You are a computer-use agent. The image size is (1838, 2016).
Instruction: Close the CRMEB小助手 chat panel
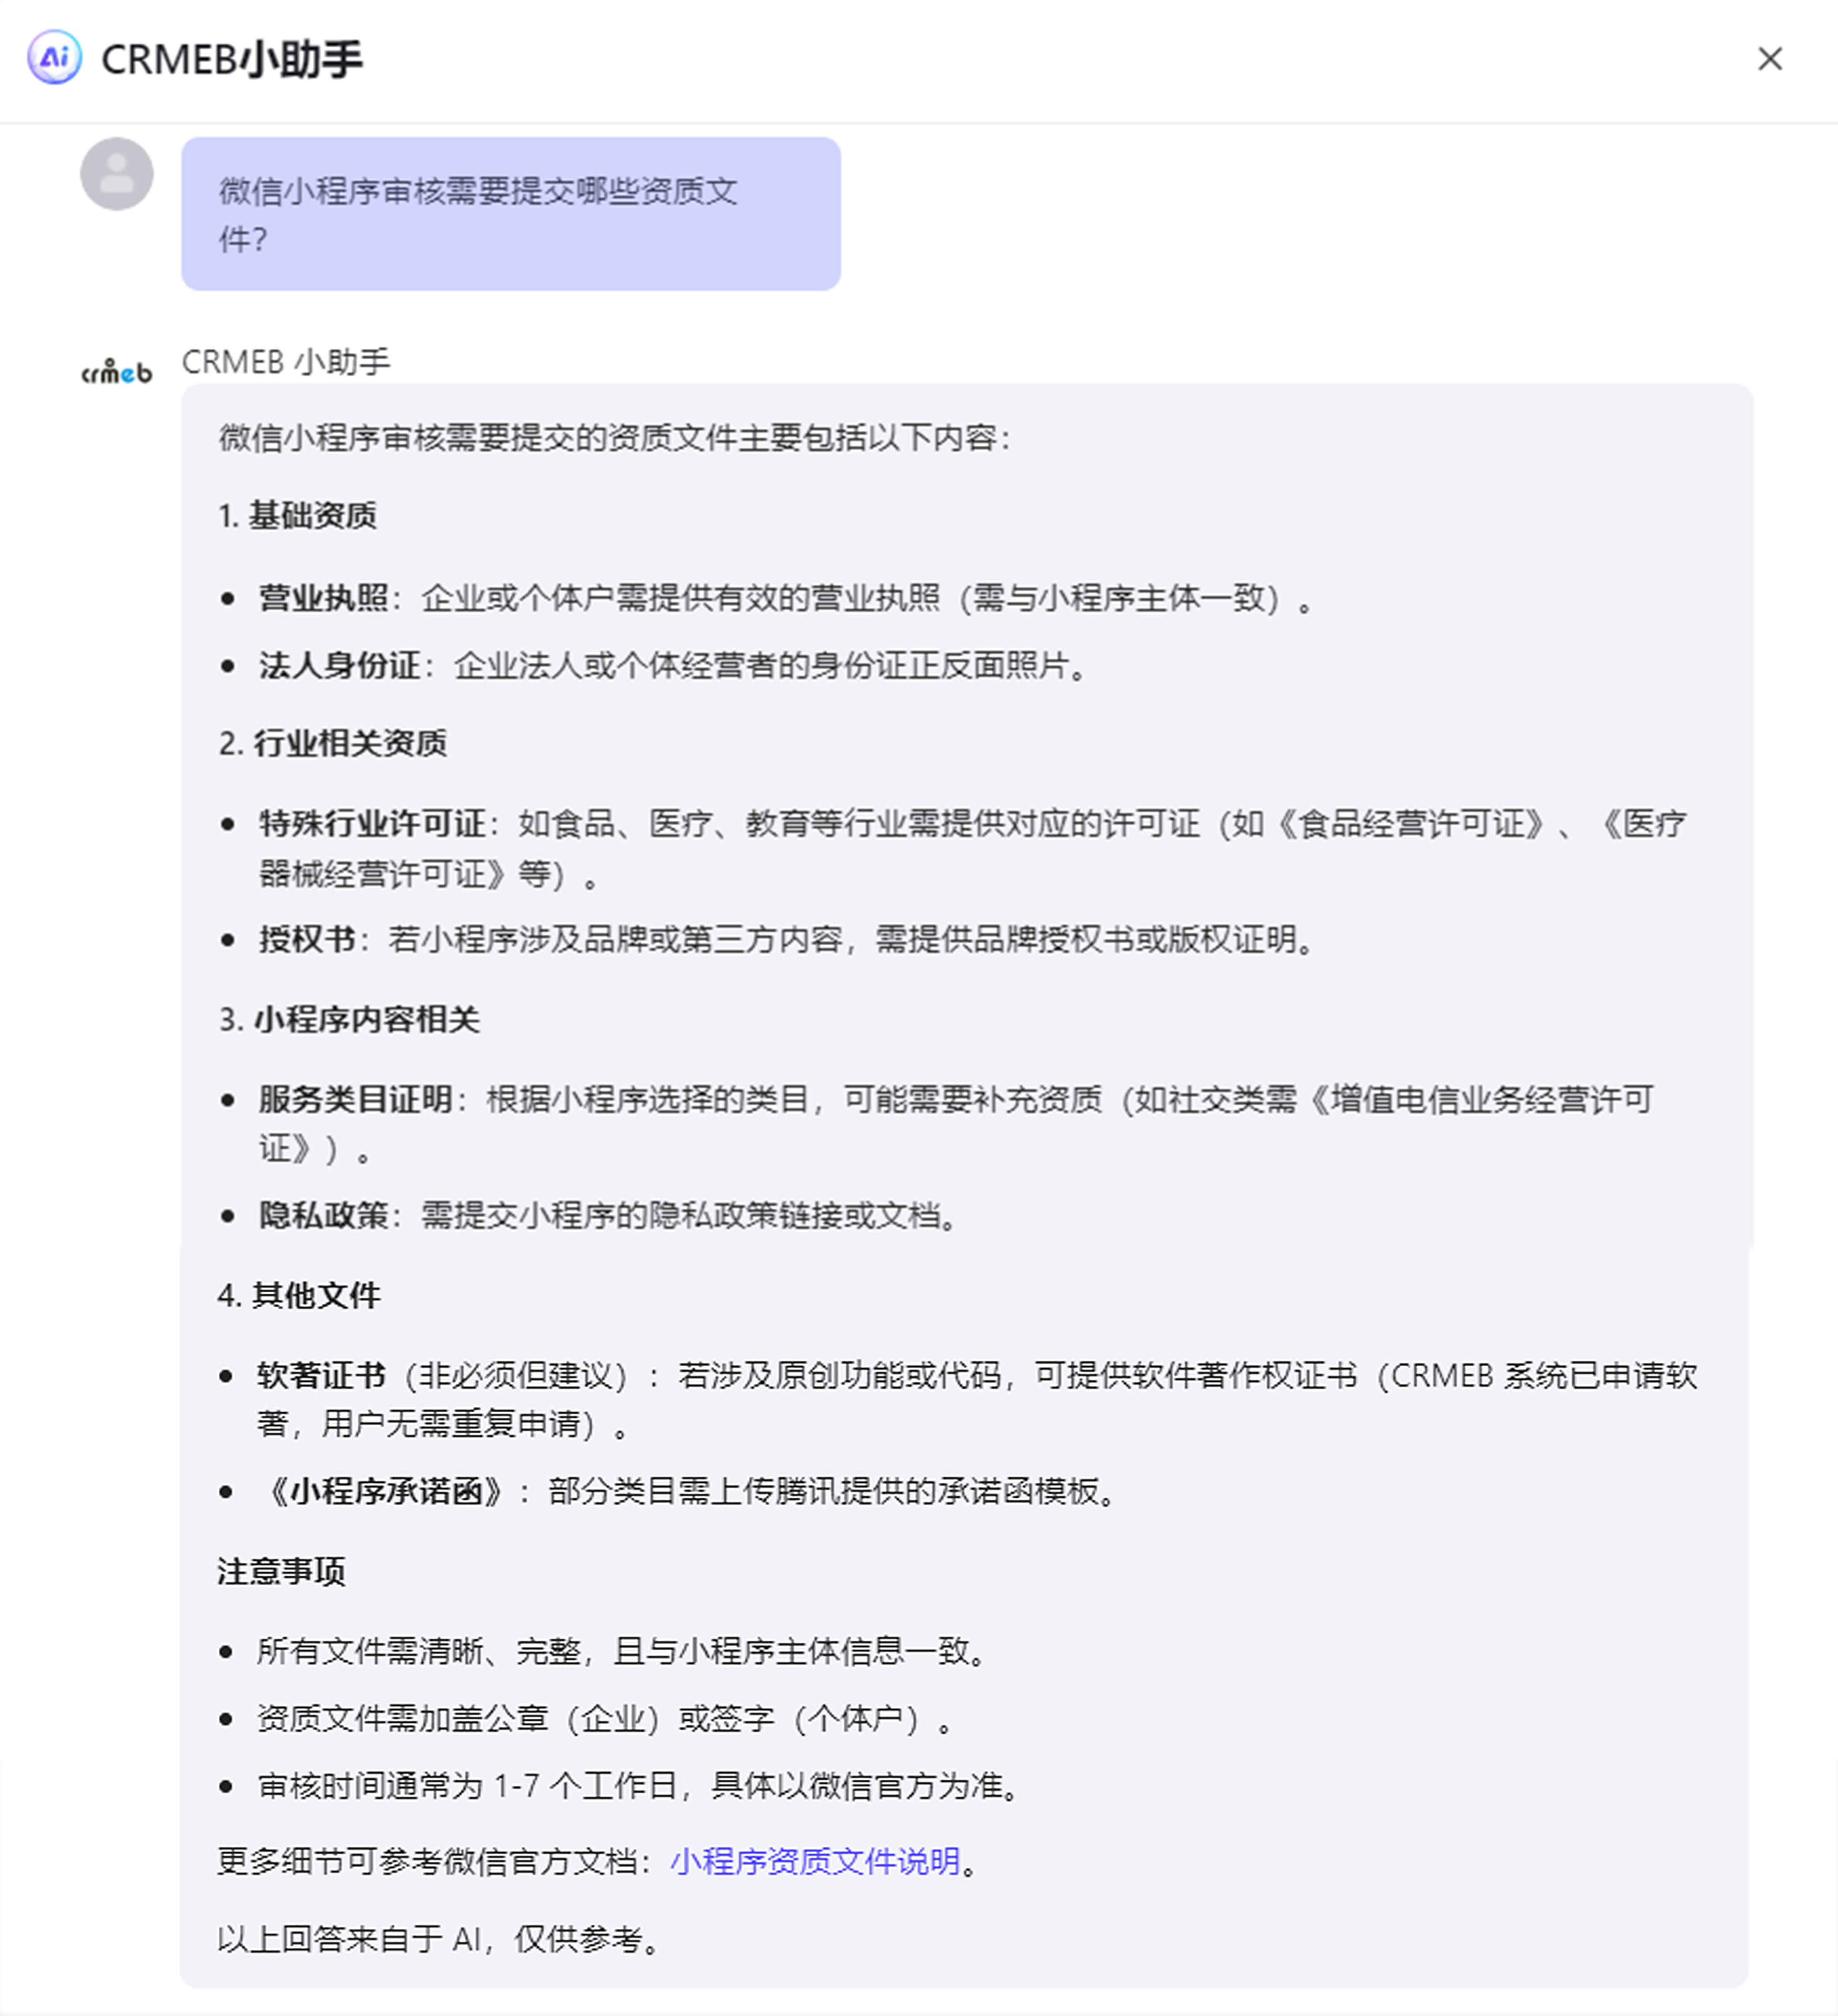1770,59
